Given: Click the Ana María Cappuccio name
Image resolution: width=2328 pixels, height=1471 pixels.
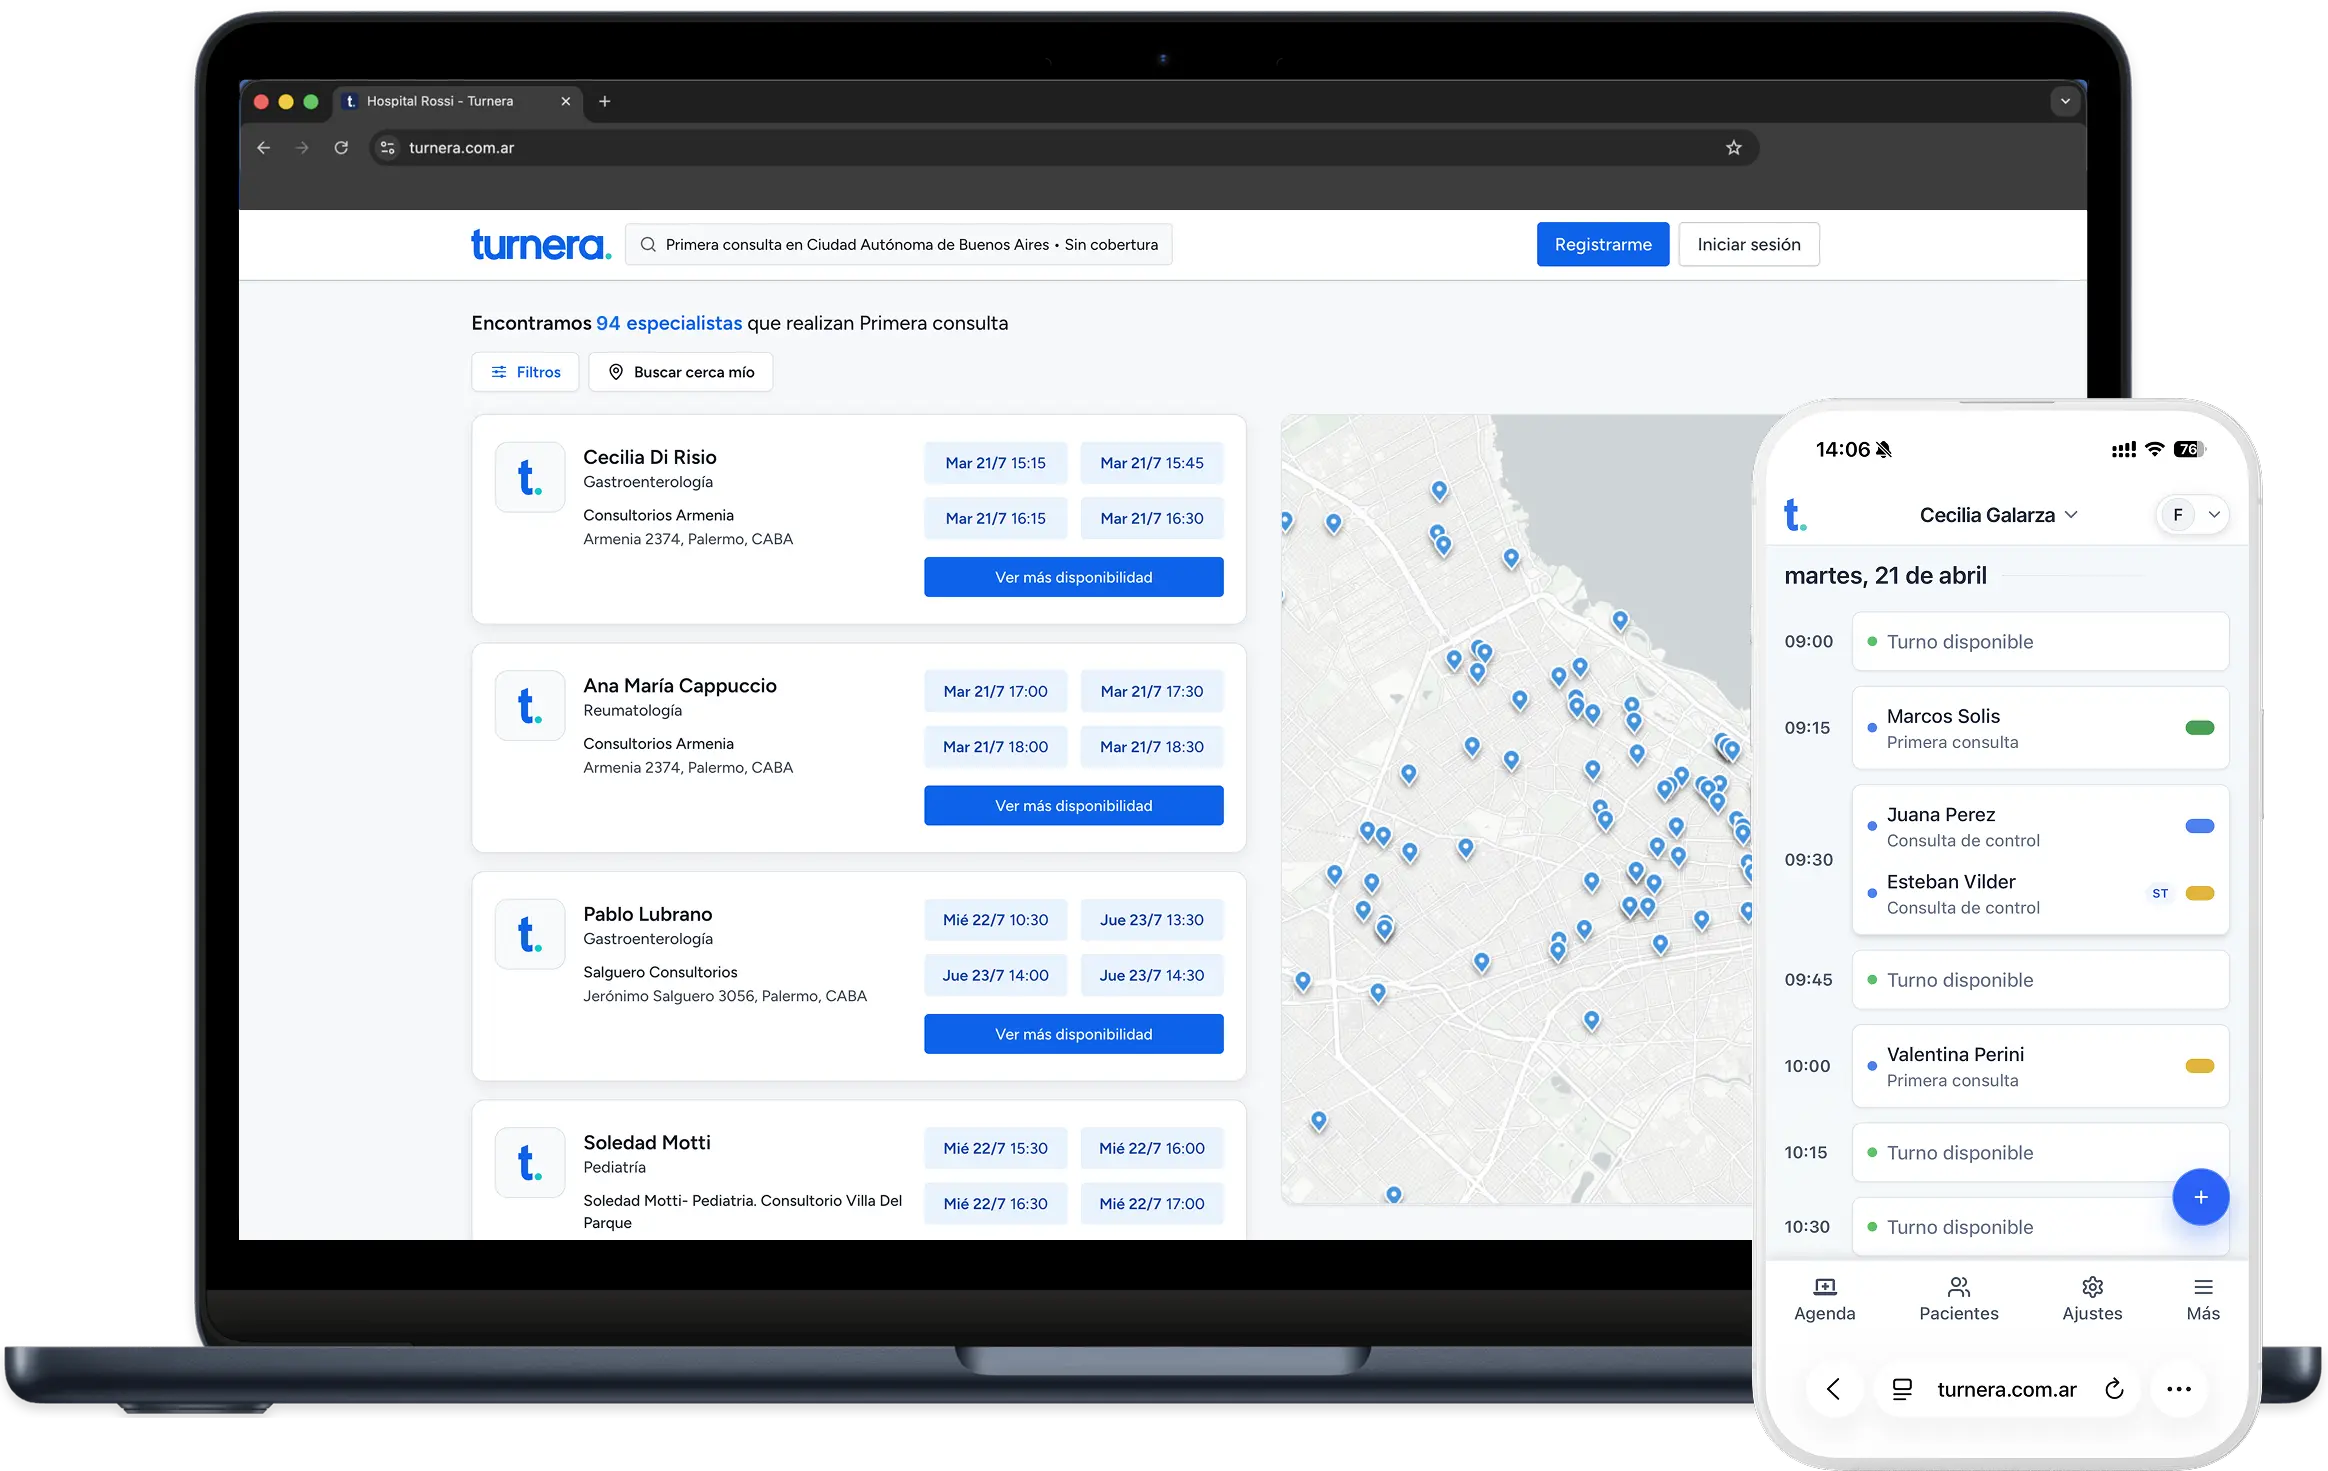Looking at the screenshot, I should [680, 685].
